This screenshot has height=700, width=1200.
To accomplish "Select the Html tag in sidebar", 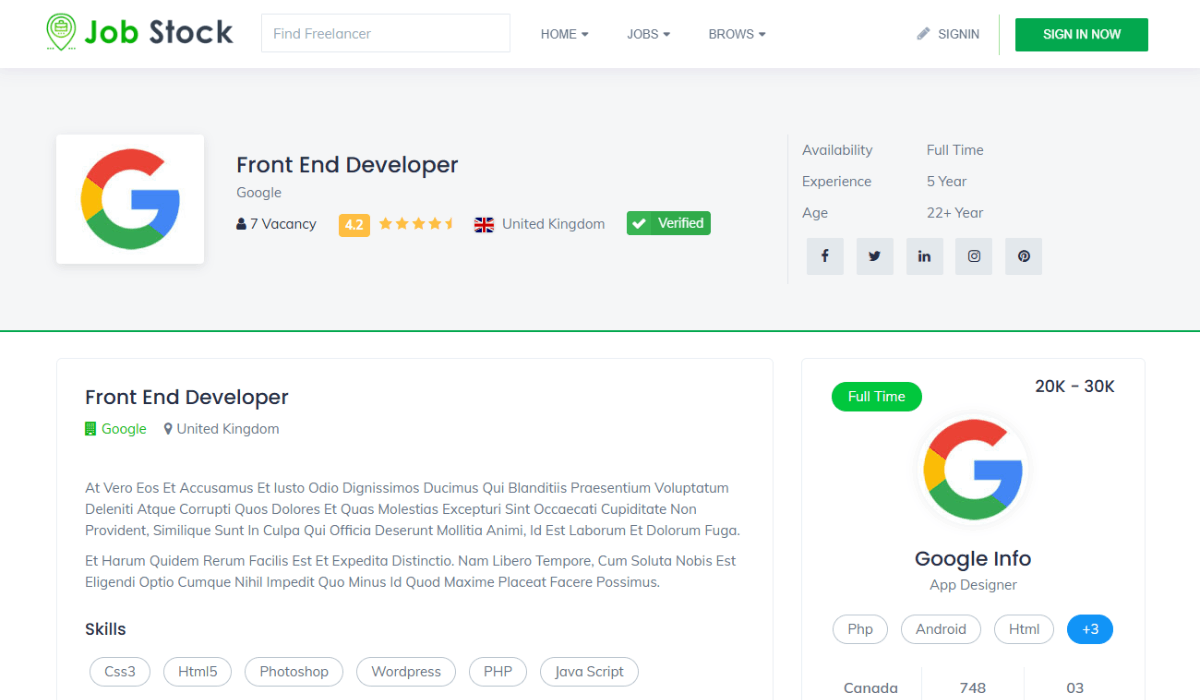I will 1024,629.
